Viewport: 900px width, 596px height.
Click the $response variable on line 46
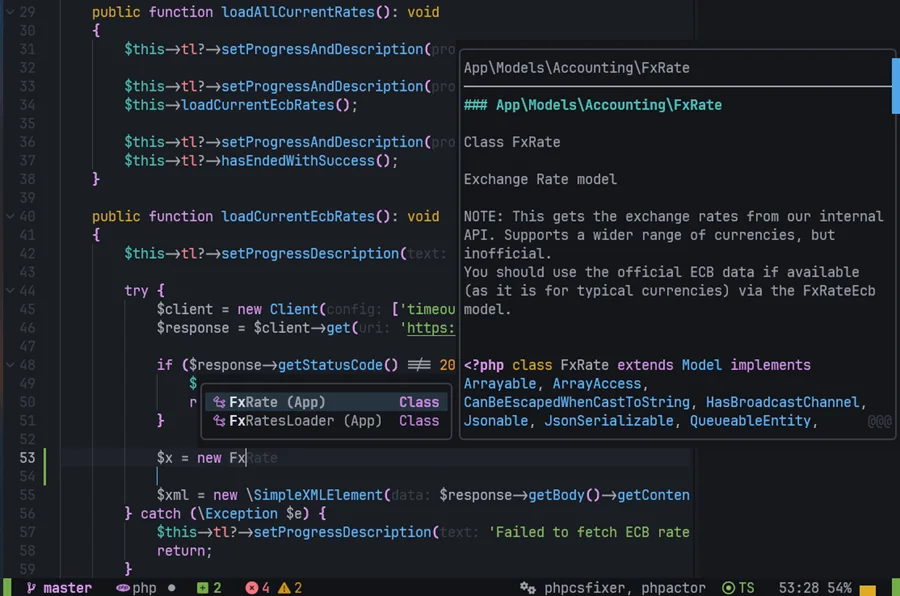coord(192,328)
